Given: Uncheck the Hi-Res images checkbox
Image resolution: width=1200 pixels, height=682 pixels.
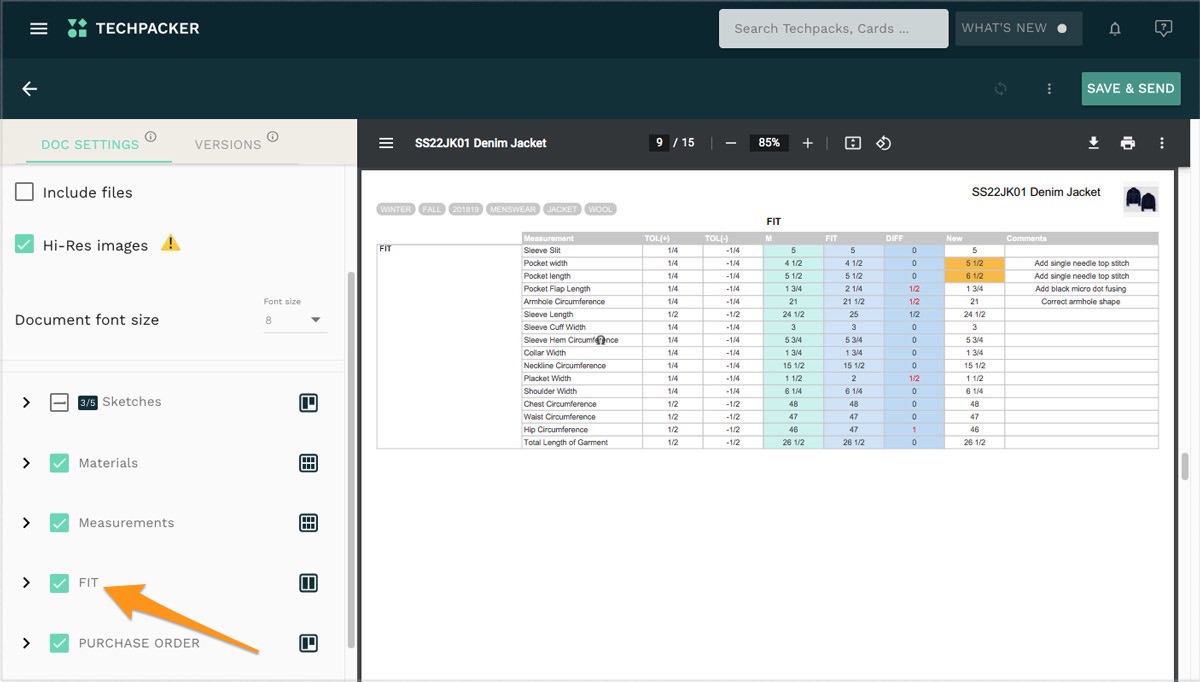Looking at the screenshot, I should tap(25, 244).
